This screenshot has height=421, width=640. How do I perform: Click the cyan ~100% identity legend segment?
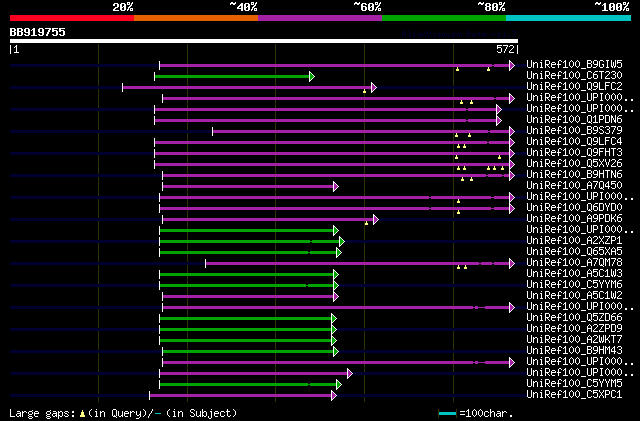point(569,18)
